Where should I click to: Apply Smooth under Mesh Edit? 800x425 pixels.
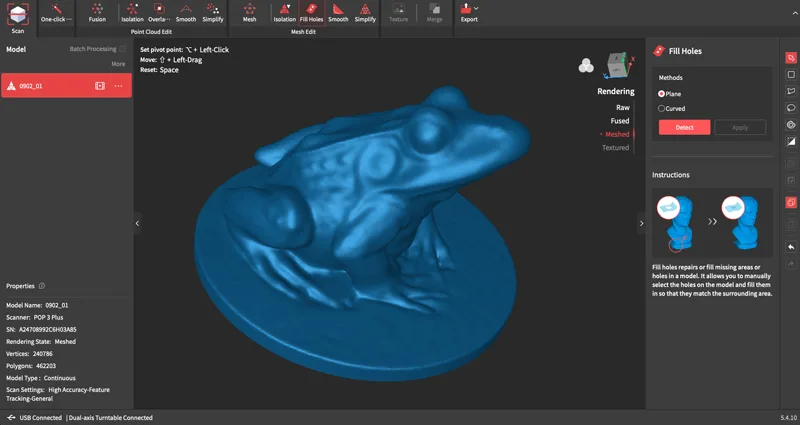click(x=338, y=13)
